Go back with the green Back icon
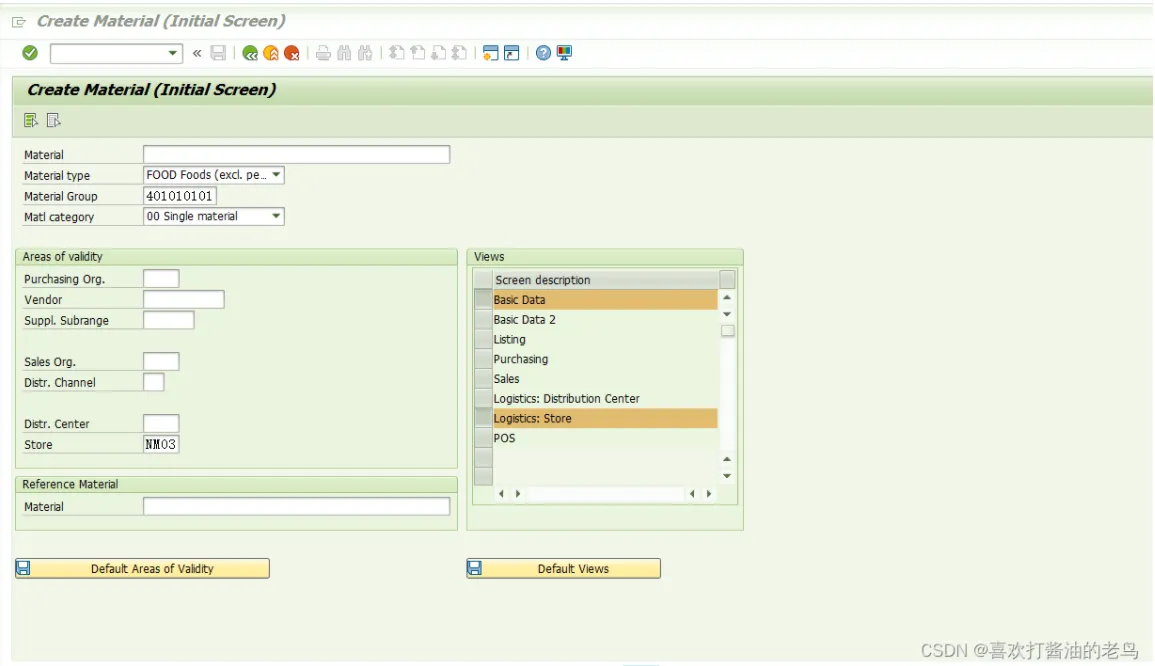This screenshot has width=1155, height=666. tap(250, 53)
